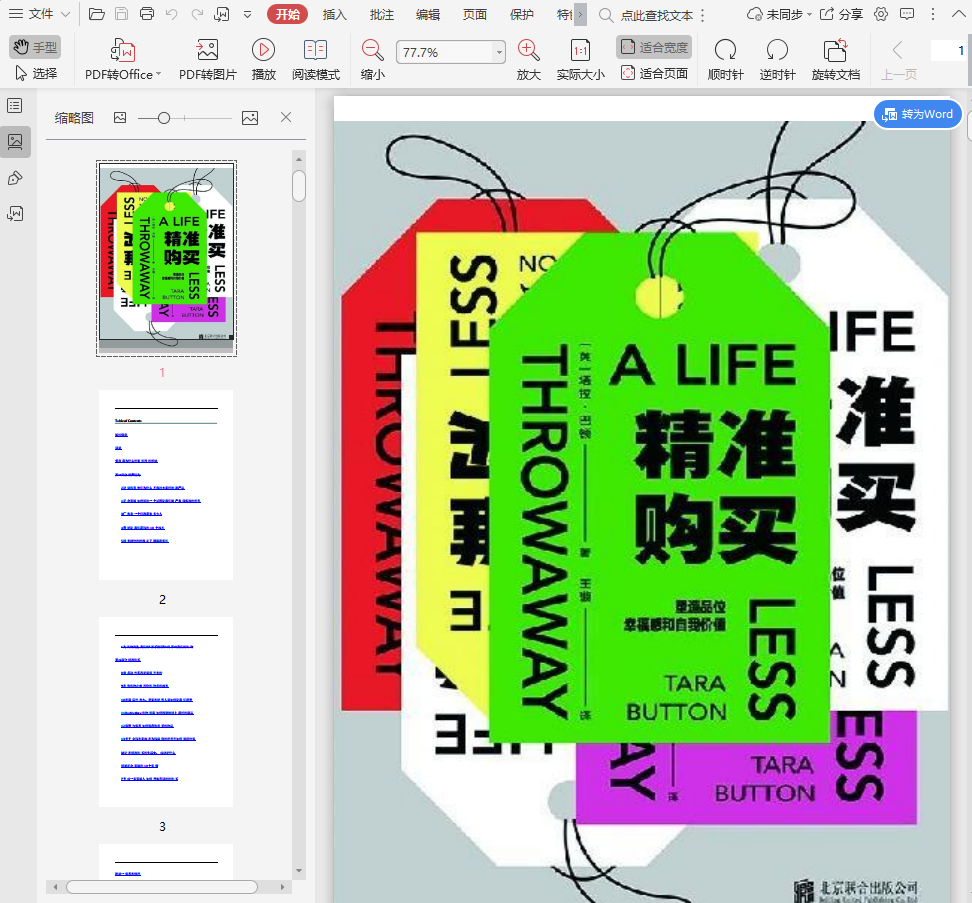Viewport: 972px width, 903px height.
Task: Click the 播放 play icon
Action: (x=263, y=51)
